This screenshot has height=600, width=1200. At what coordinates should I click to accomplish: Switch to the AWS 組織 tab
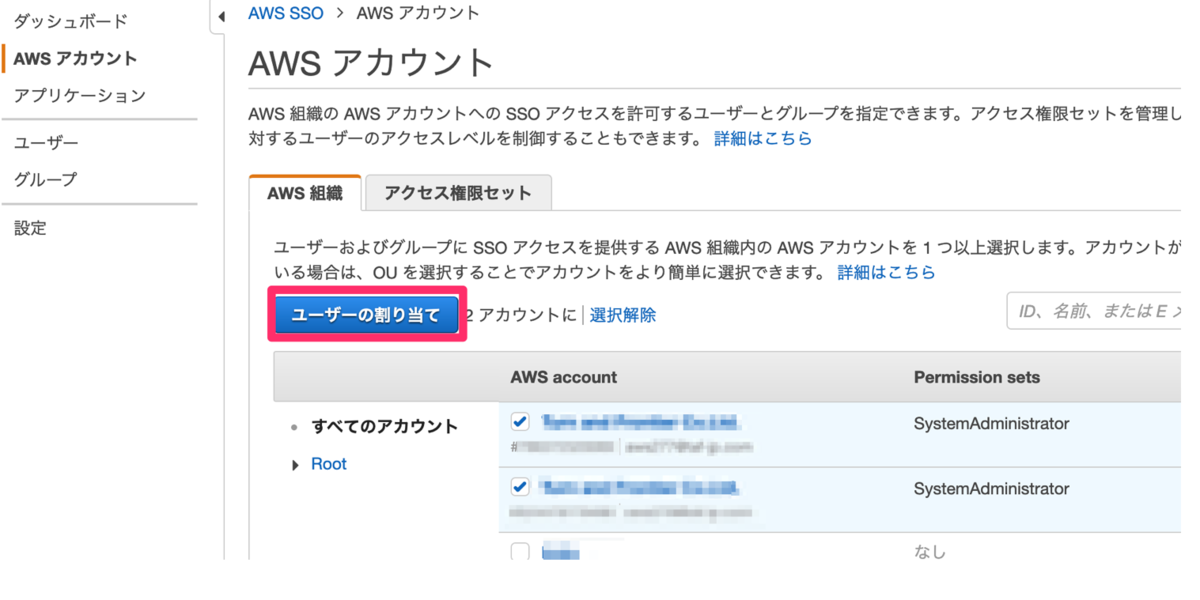click(305, 193)
